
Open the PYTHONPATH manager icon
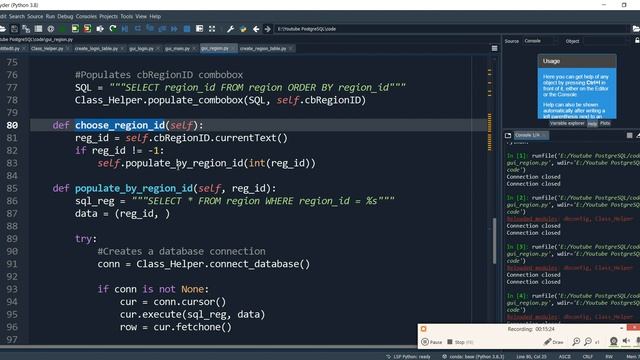243,29
